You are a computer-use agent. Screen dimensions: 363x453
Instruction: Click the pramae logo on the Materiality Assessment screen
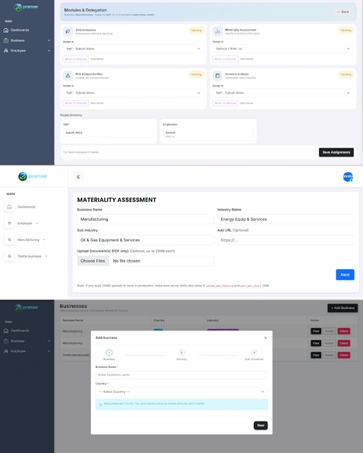pos(33,176)
